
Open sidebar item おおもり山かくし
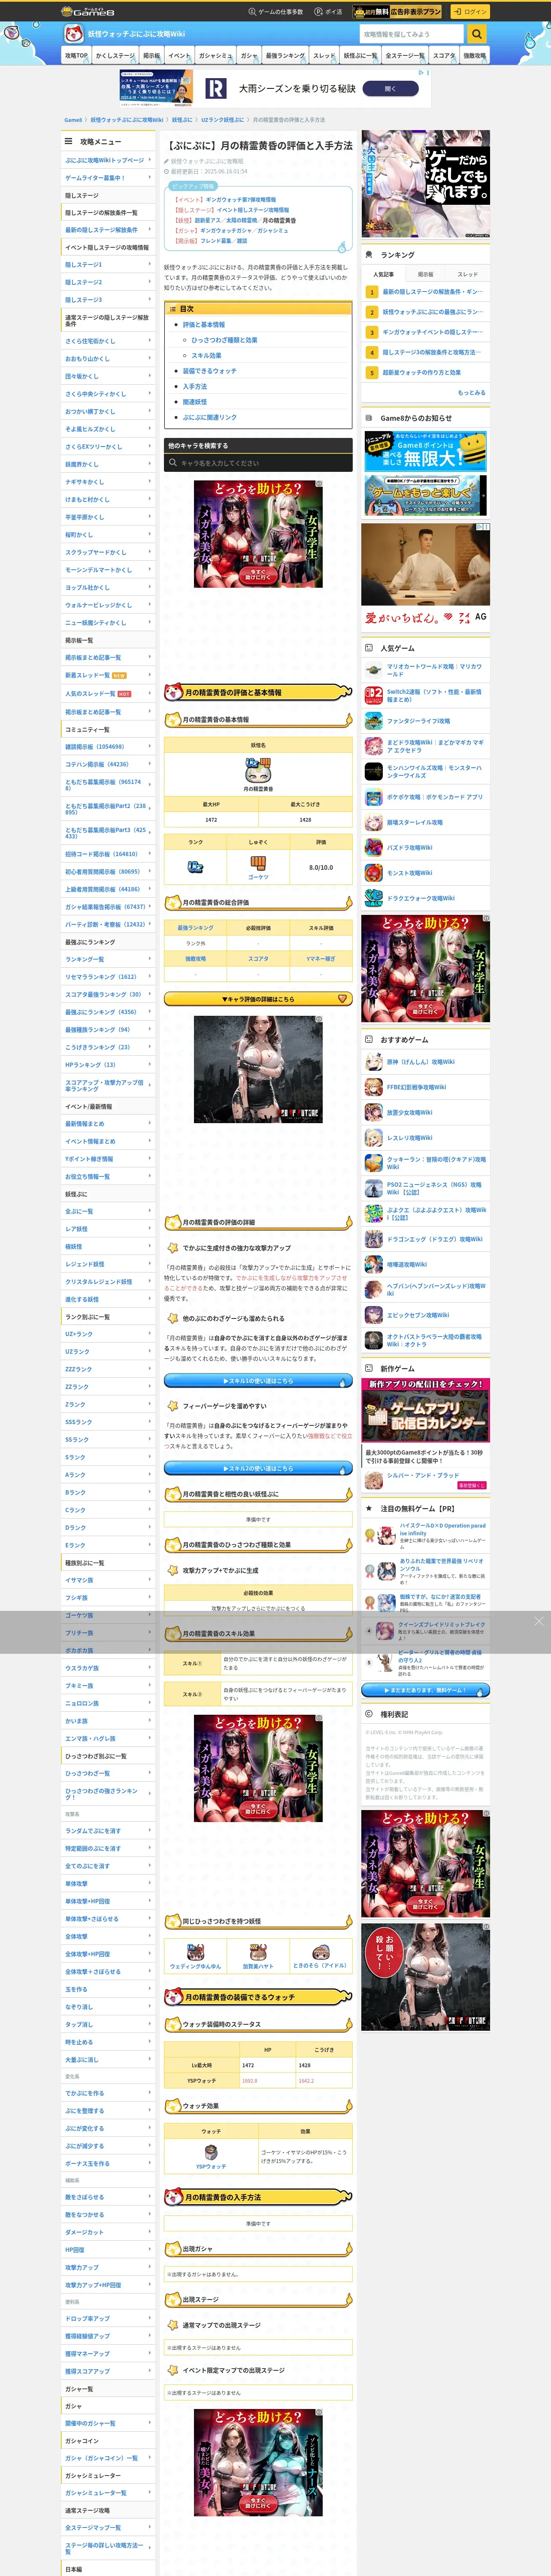point(108,358)
